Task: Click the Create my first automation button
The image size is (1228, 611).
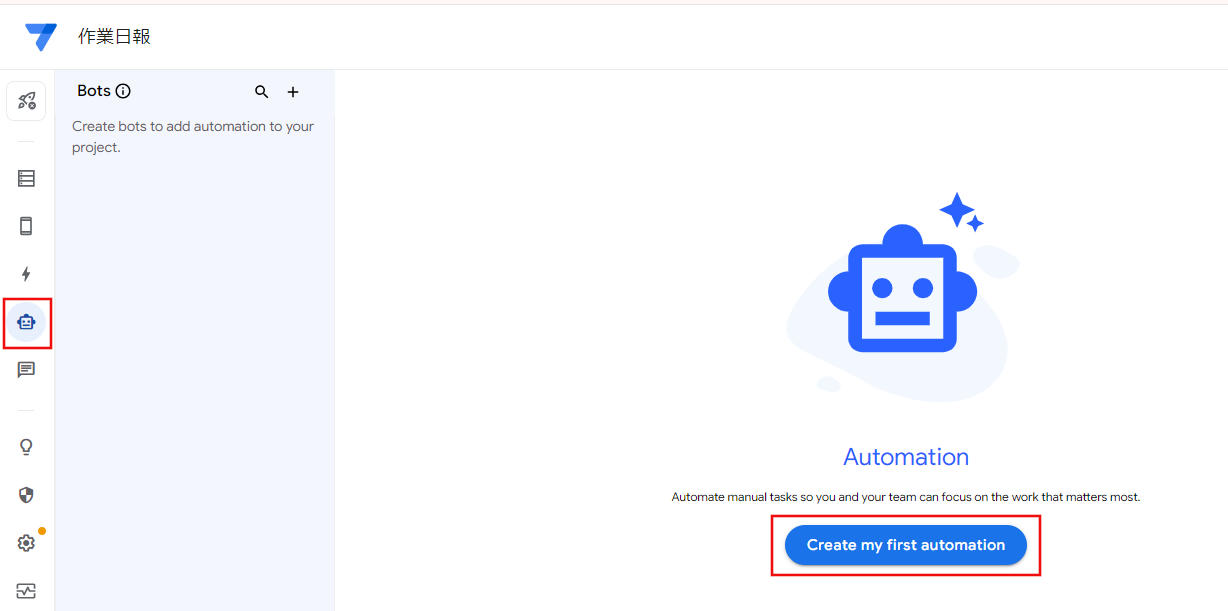Action: point(905,545)
